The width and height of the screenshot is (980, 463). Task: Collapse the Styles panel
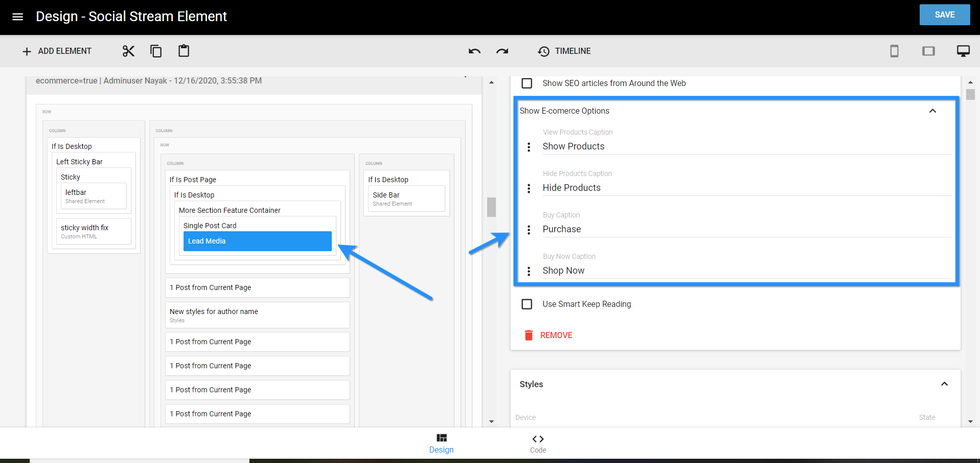pos(943,384)
